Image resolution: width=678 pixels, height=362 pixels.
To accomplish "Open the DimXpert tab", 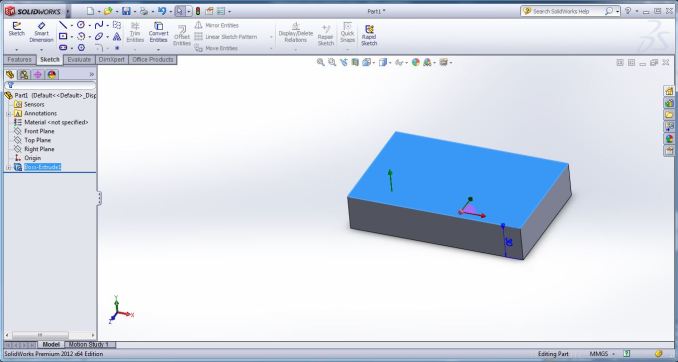I will pos(112,60).
